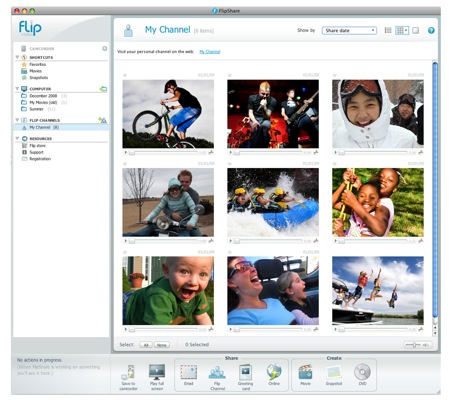The image size is (450, 400).
Task: Toggle favorite star on laughing baby video
Action: (125, 252)
